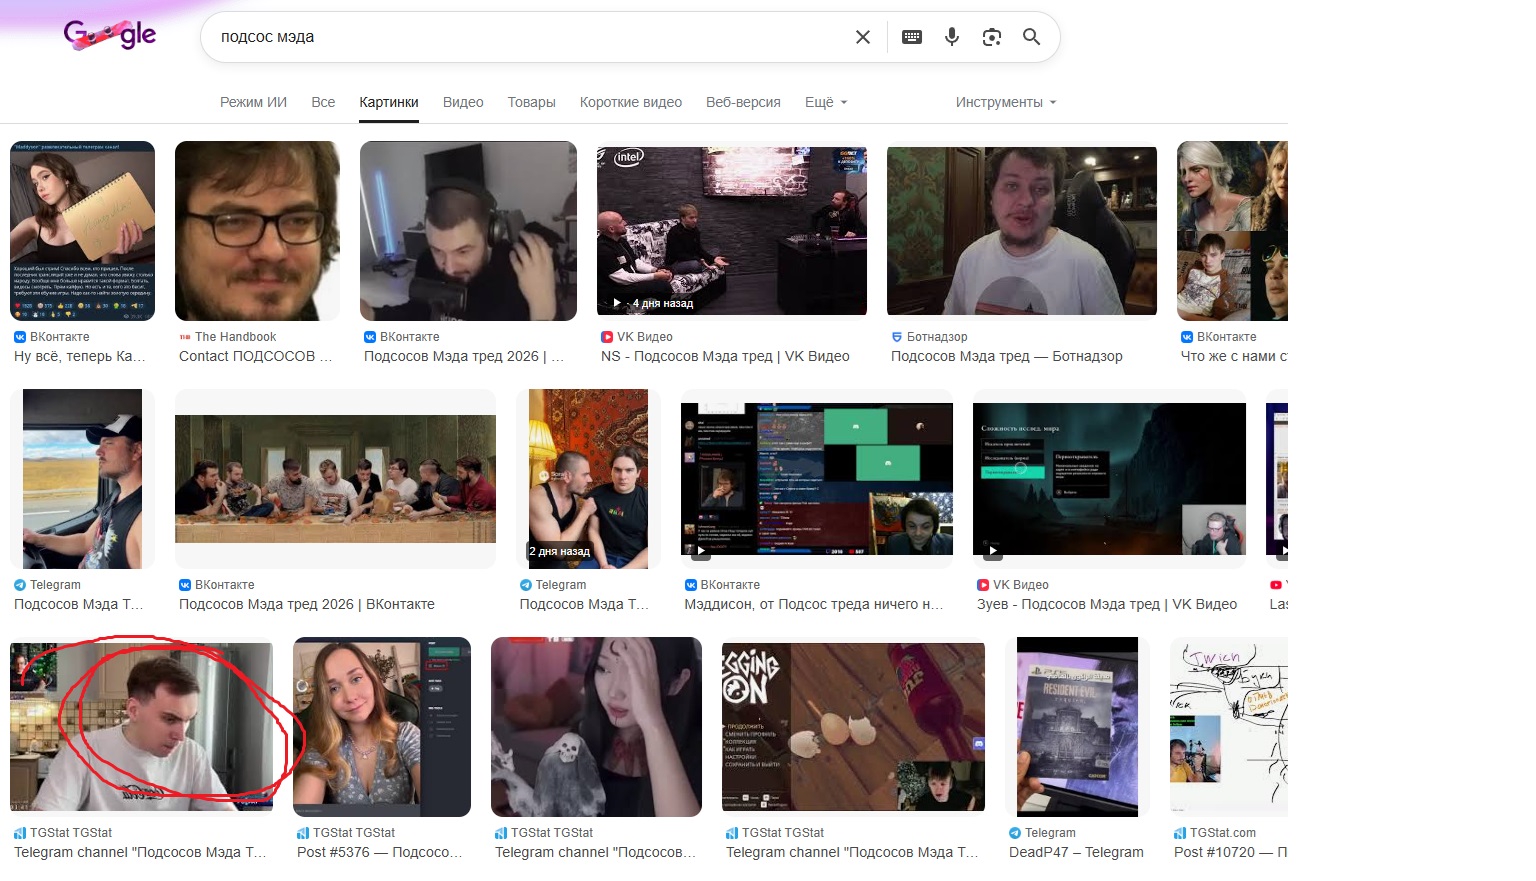1536x881 pixels.
Task: Open the TGStat thumbnail with skull figurine
Action: 596,727
